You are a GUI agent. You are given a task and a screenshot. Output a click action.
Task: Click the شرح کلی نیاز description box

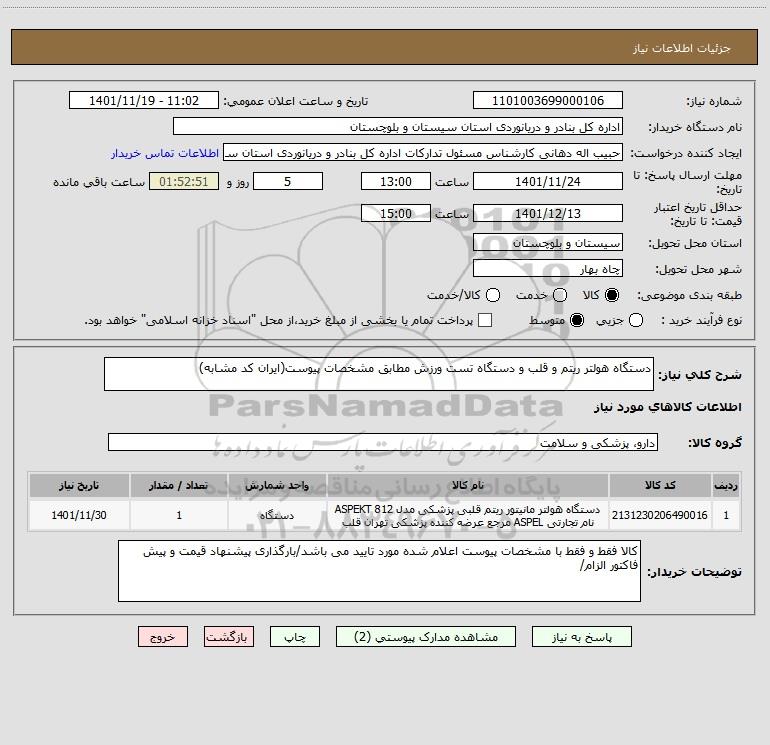click(x=379, y=374)
